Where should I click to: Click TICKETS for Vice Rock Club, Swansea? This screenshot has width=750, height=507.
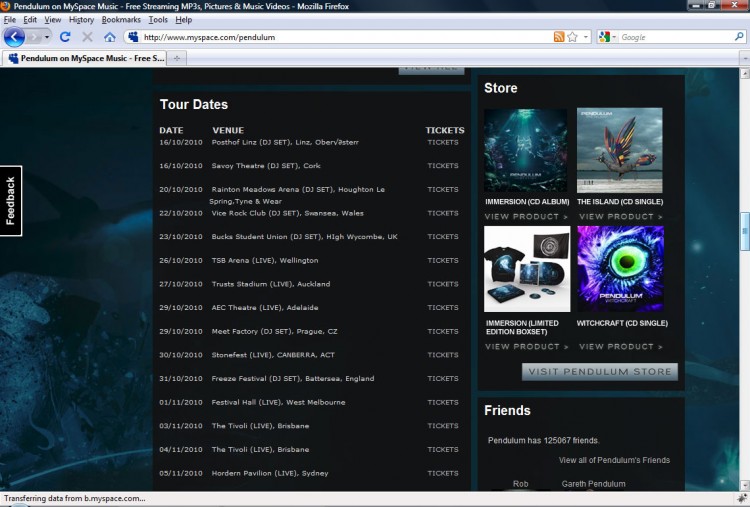443,213
